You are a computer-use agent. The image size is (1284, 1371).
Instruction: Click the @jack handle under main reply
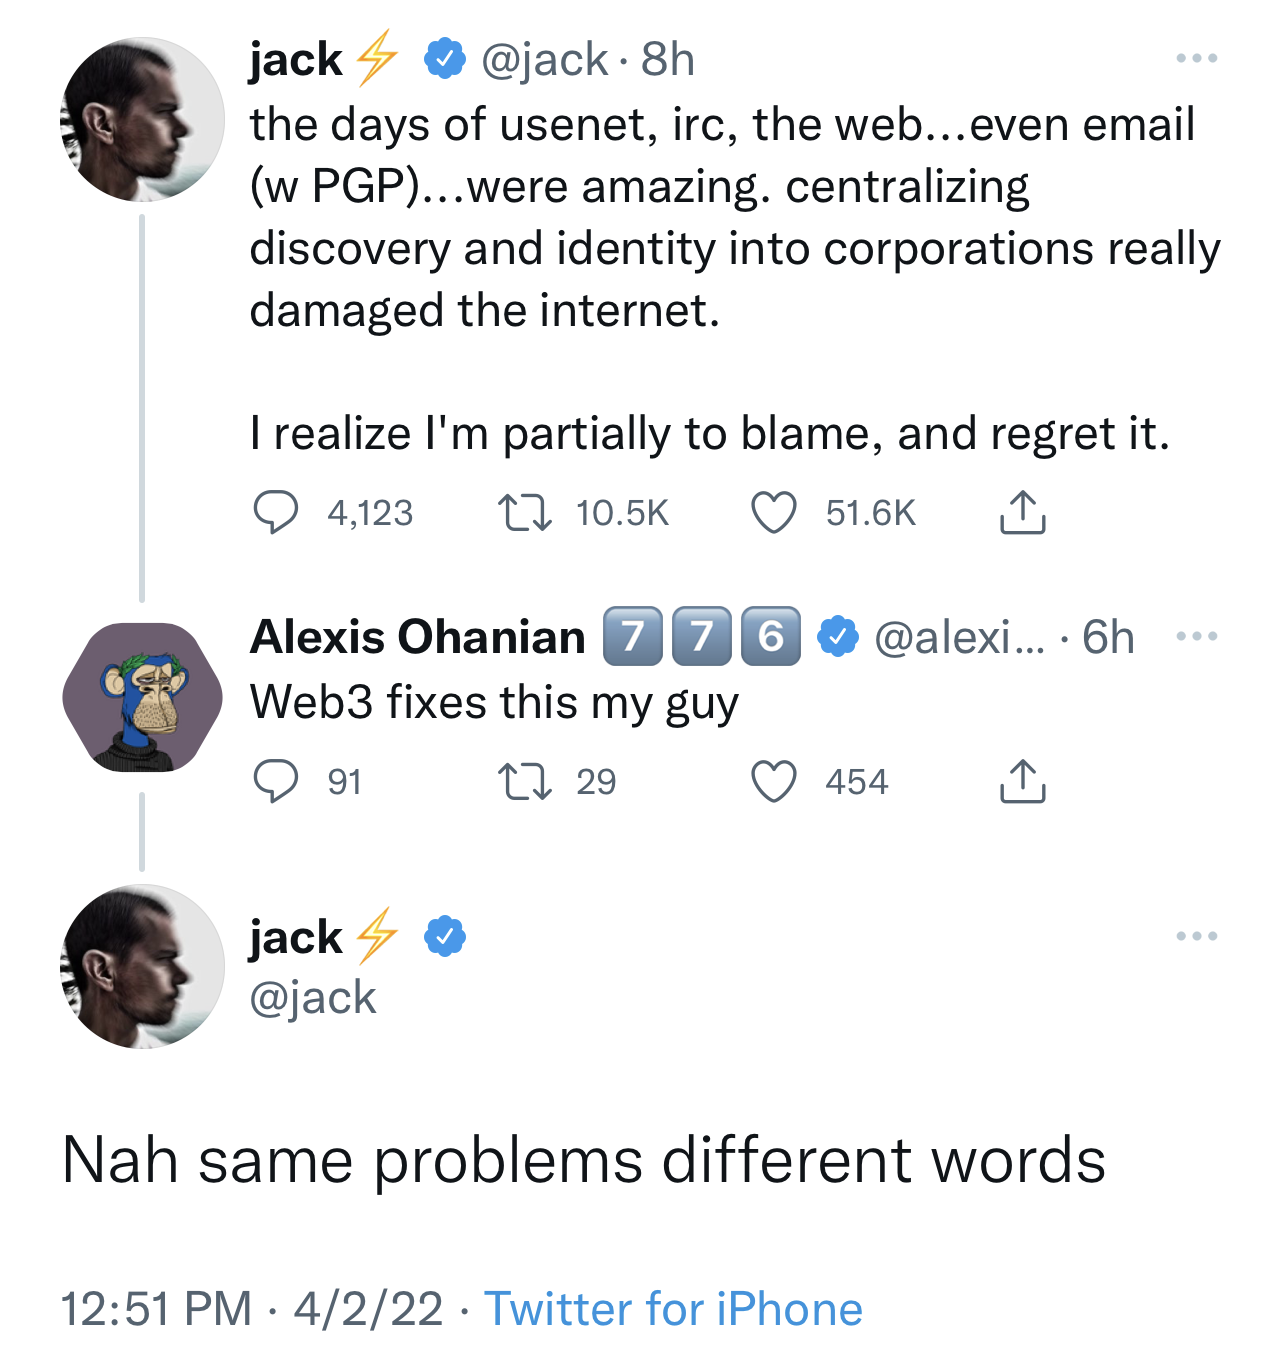312,998
